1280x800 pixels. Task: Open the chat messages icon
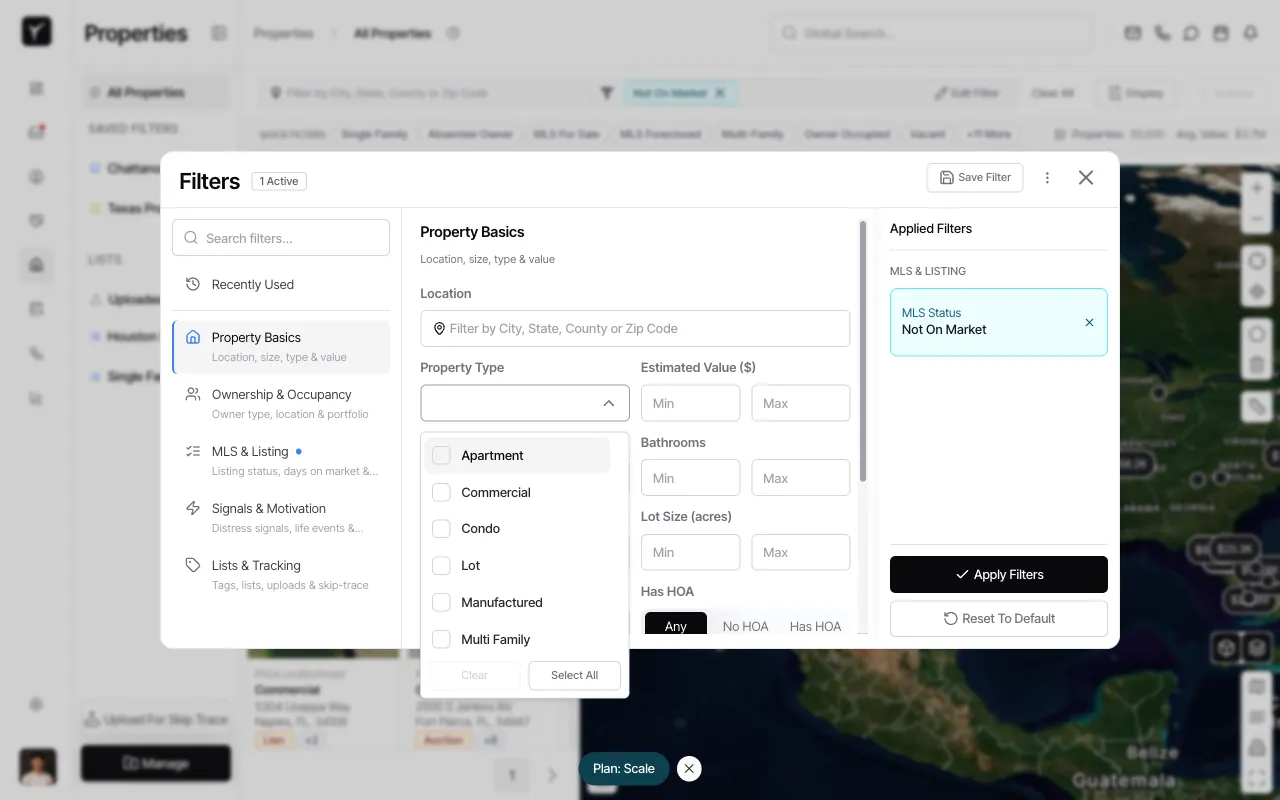tap(1191, 33)
